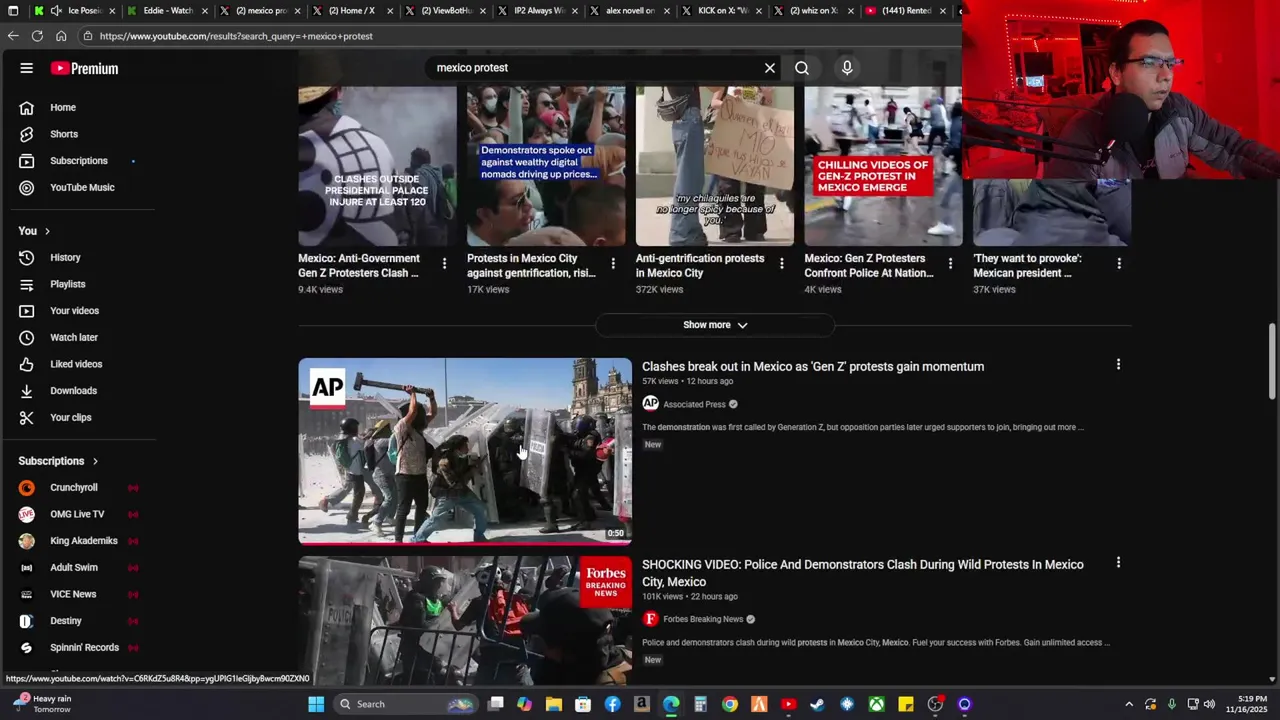Image resolution: width=1280 pixels, height=720 pixels.
Task: Click the YouTube Premium logo
Action: 85,68
